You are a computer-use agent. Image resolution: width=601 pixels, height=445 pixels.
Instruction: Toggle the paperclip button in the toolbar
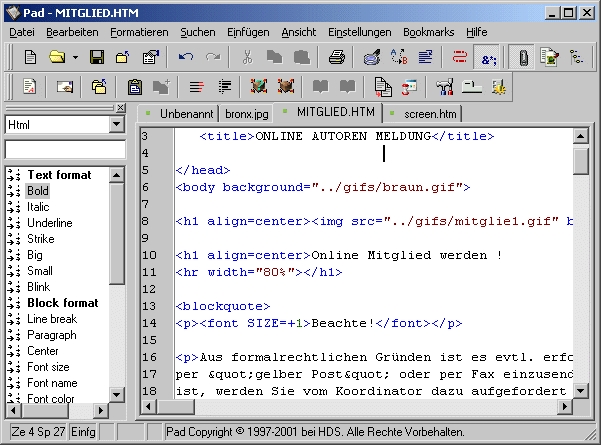(x=520, y=58)
